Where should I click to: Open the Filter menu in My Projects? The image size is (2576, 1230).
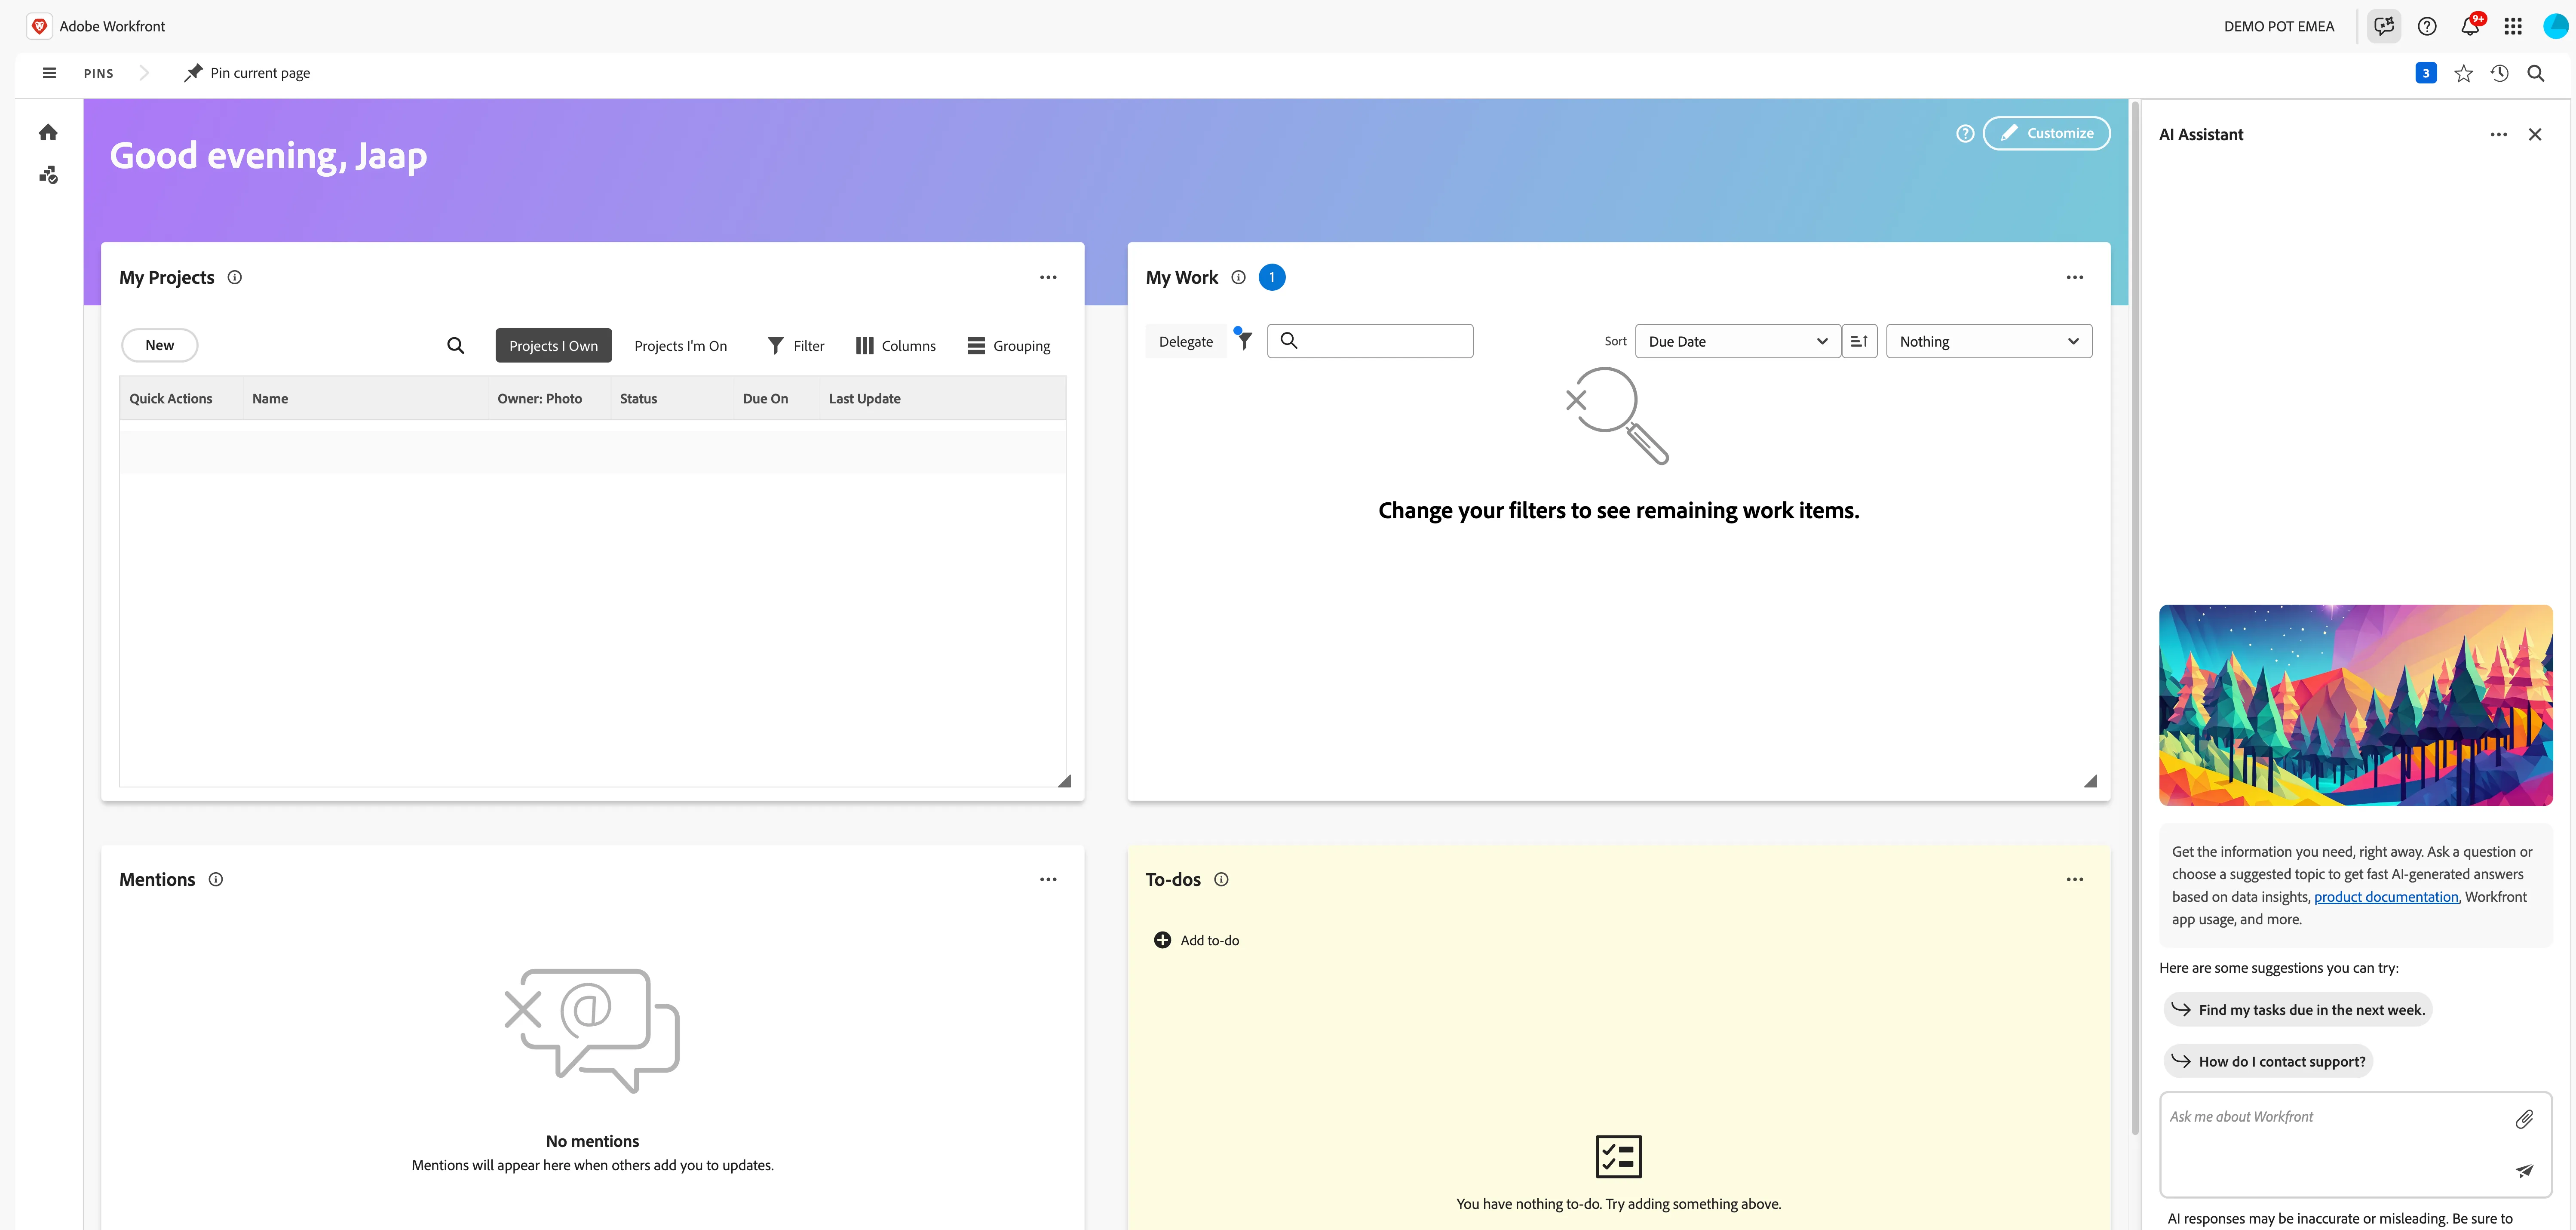tap(796, 346)
